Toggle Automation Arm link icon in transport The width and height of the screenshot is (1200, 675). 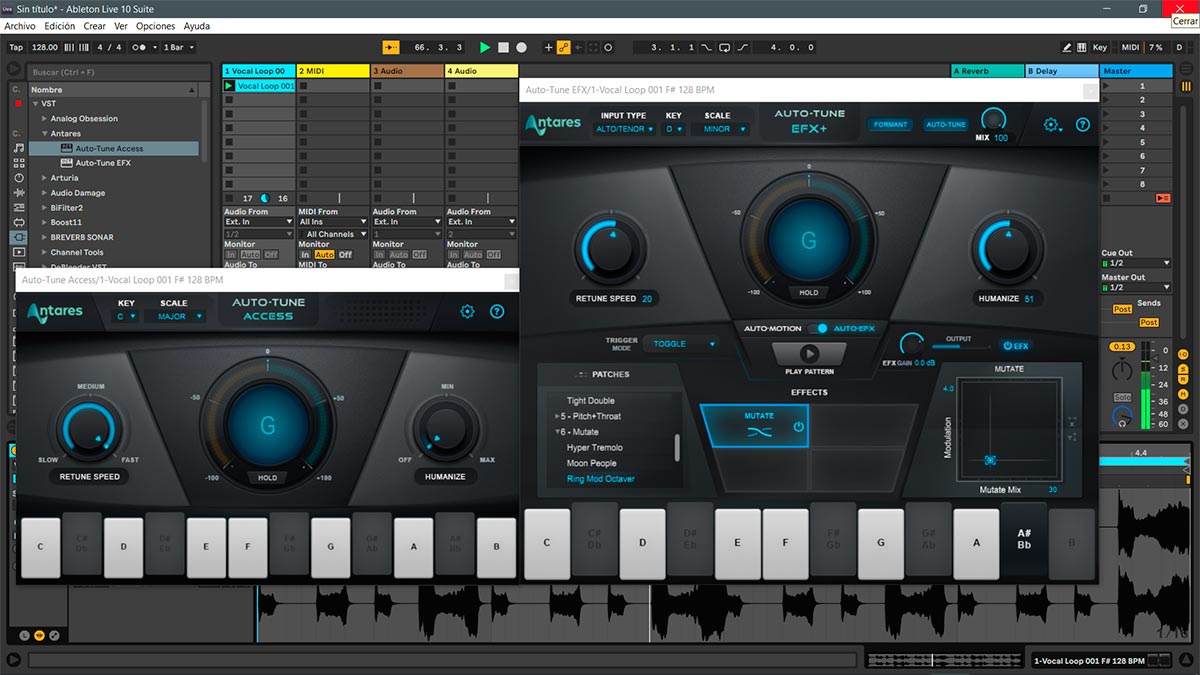[x=563, y=47]
